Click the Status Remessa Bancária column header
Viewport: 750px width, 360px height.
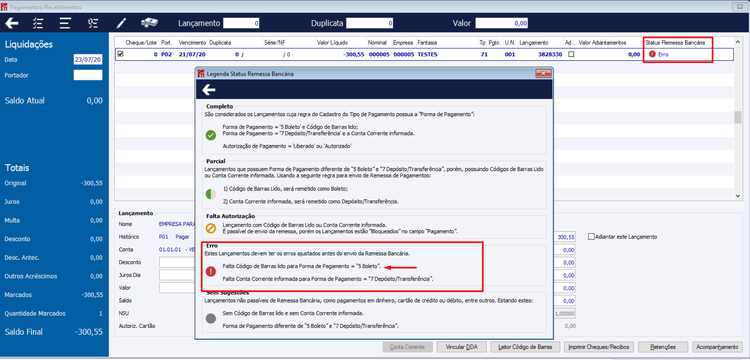pos(675,43)
